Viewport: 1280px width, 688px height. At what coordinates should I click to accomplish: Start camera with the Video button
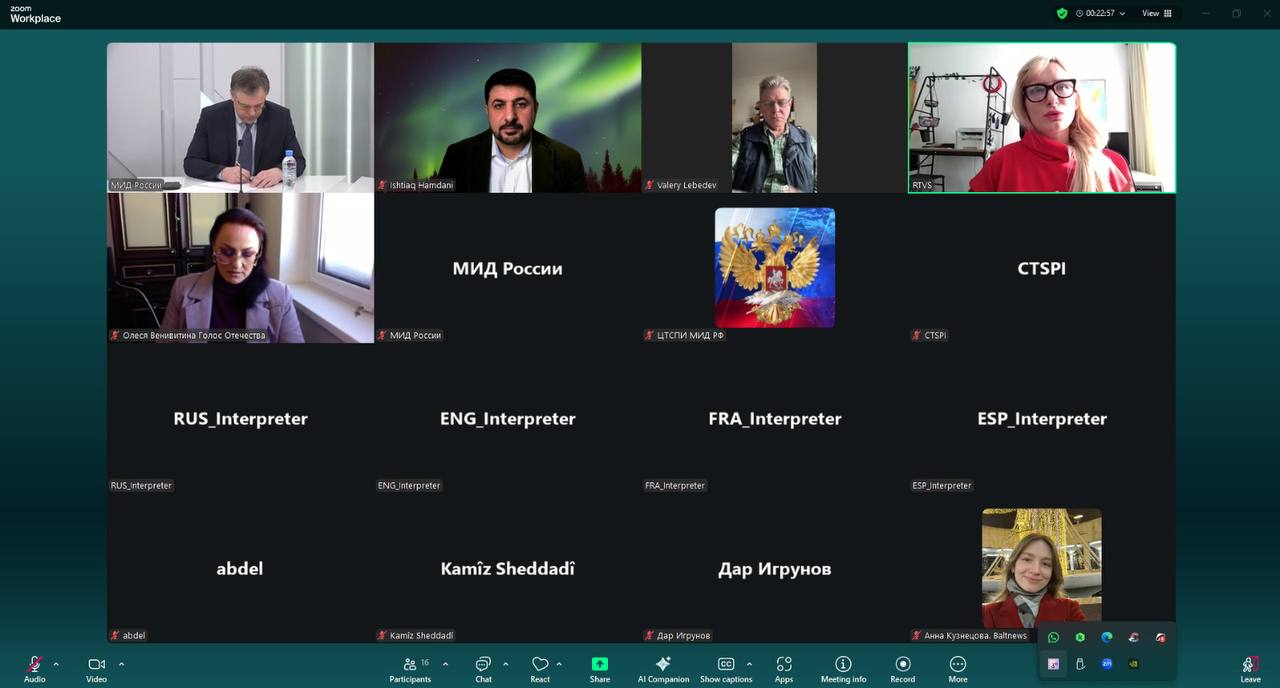[x=96, y=668]
